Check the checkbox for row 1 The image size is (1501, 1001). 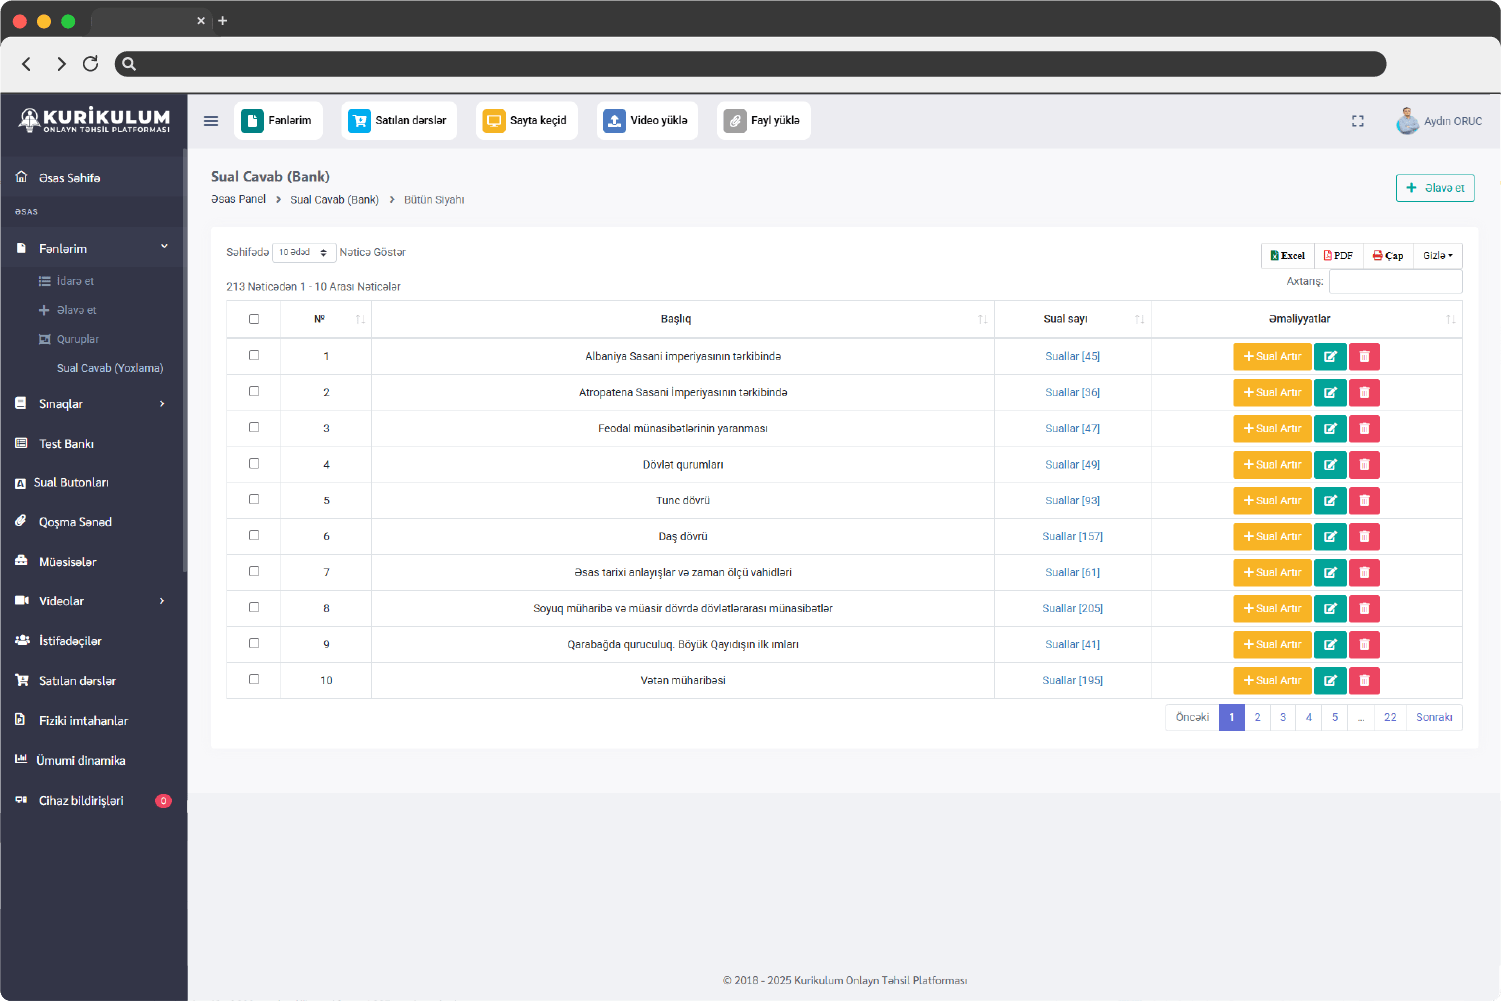click(253, 355)
